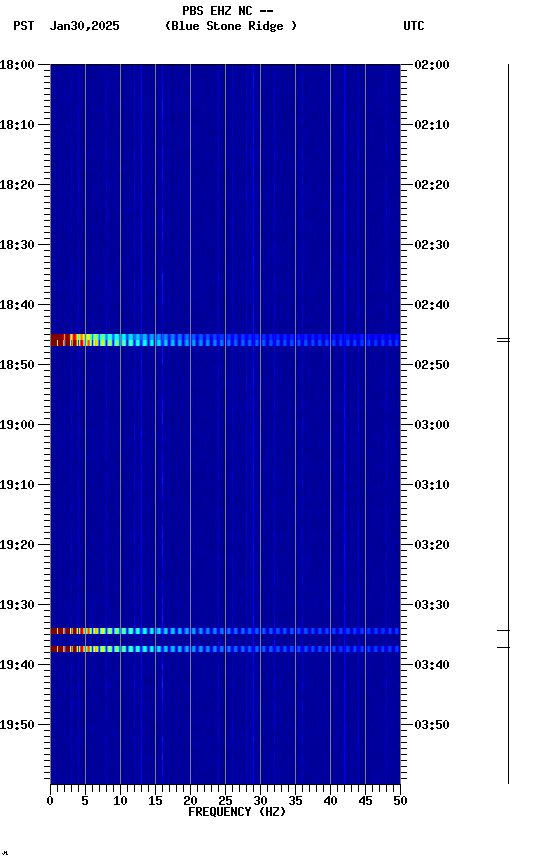Click the '02:50' UTC time label
The width and height of the screenshot is (552, 864).
(432, 365)
